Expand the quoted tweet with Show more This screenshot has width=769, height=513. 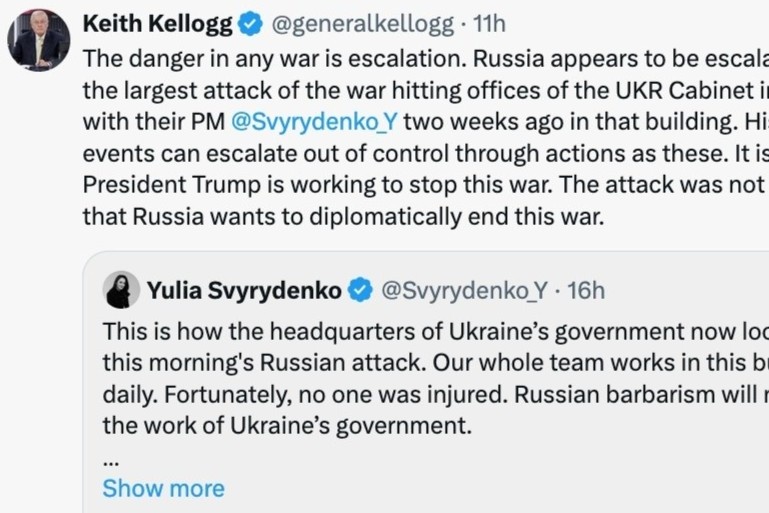(163, 488)
